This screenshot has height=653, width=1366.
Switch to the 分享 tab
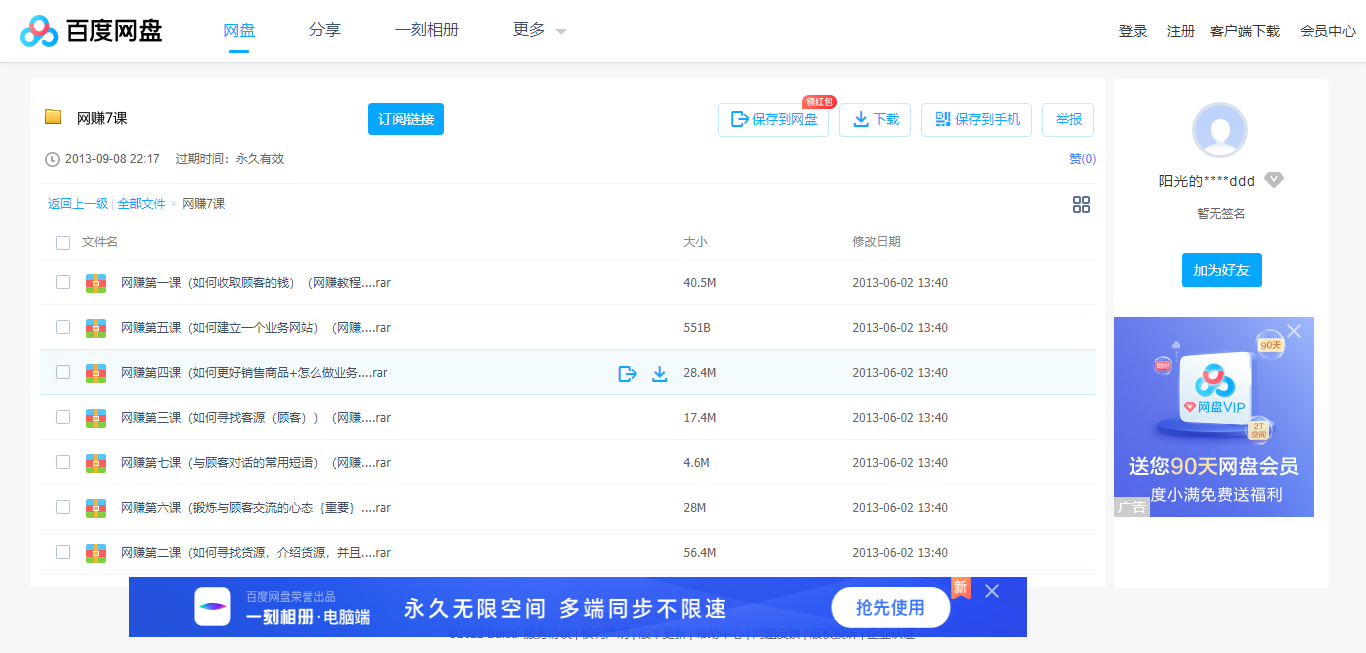325,30
